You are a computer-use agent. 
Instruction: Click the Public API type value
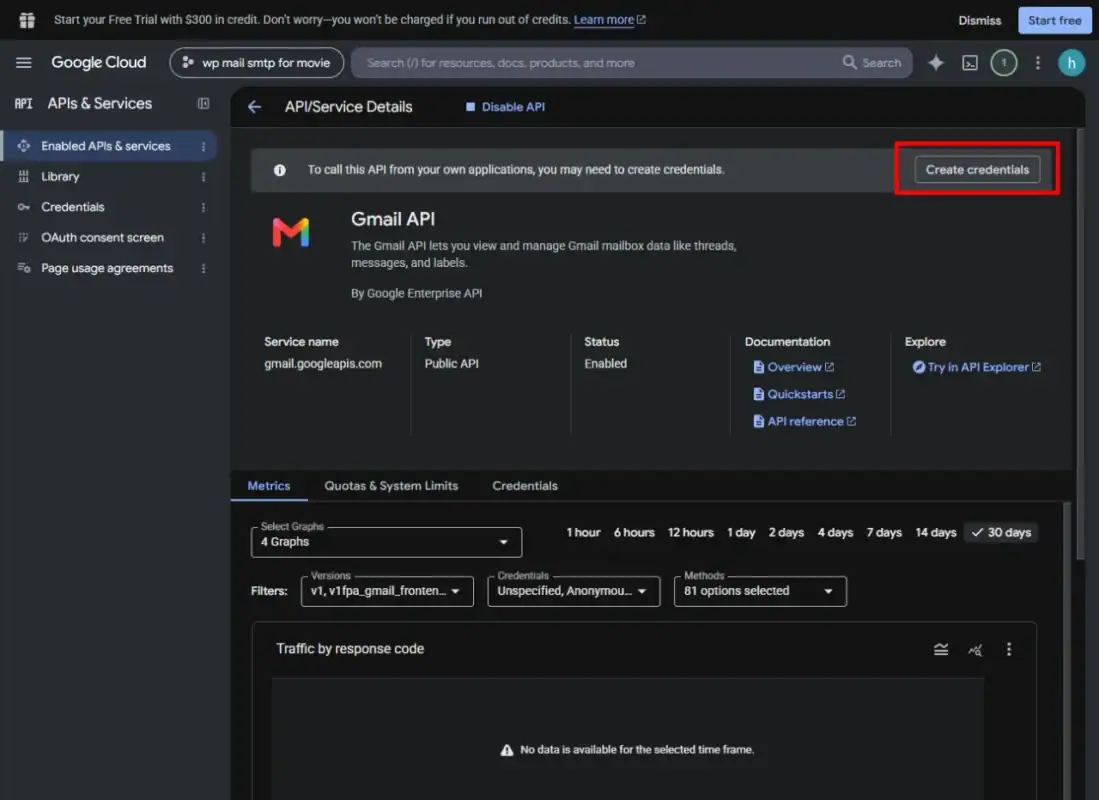pyautogui.click(x=451, y=363)
